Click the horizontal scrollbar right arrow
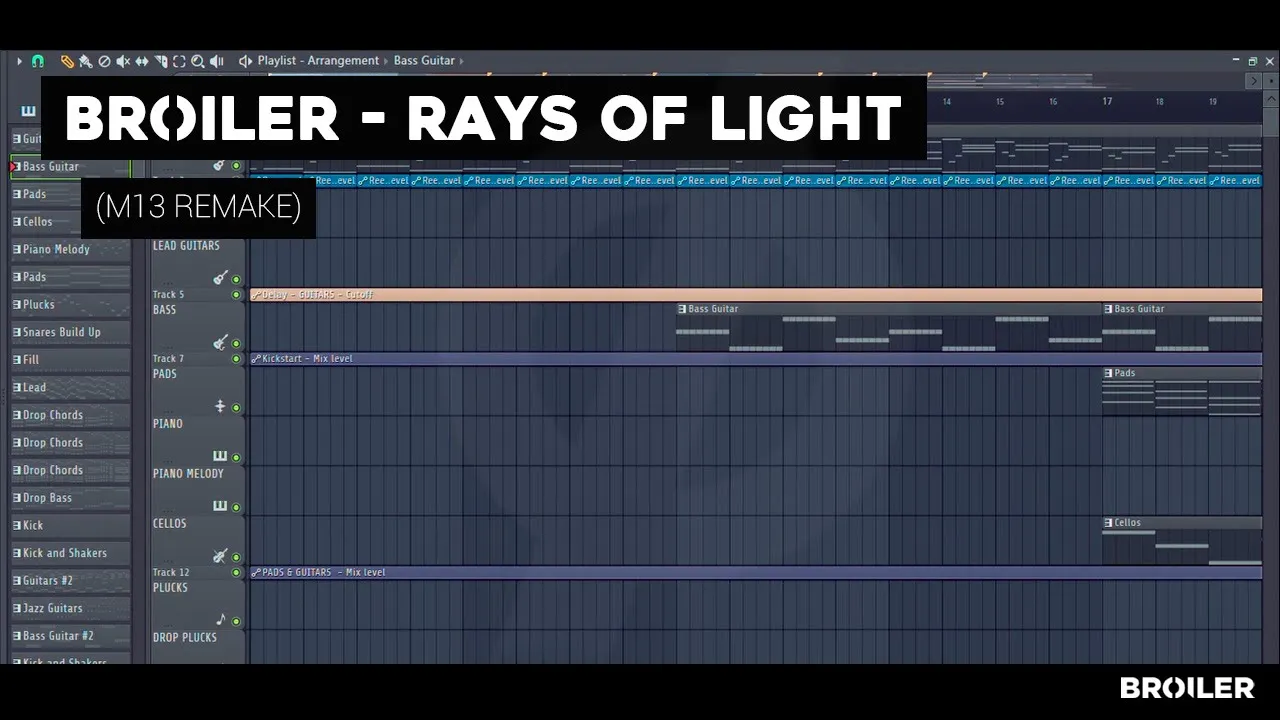 [1254, 81]
